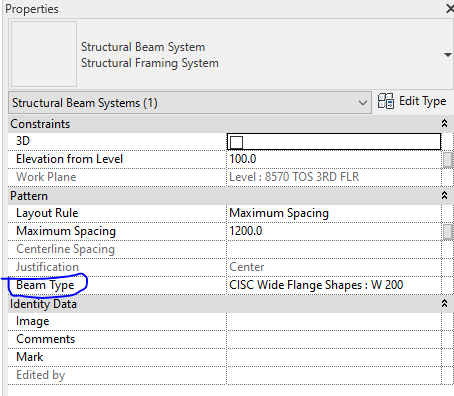Click the Centerline Spacing label

[x=65, y=249]
